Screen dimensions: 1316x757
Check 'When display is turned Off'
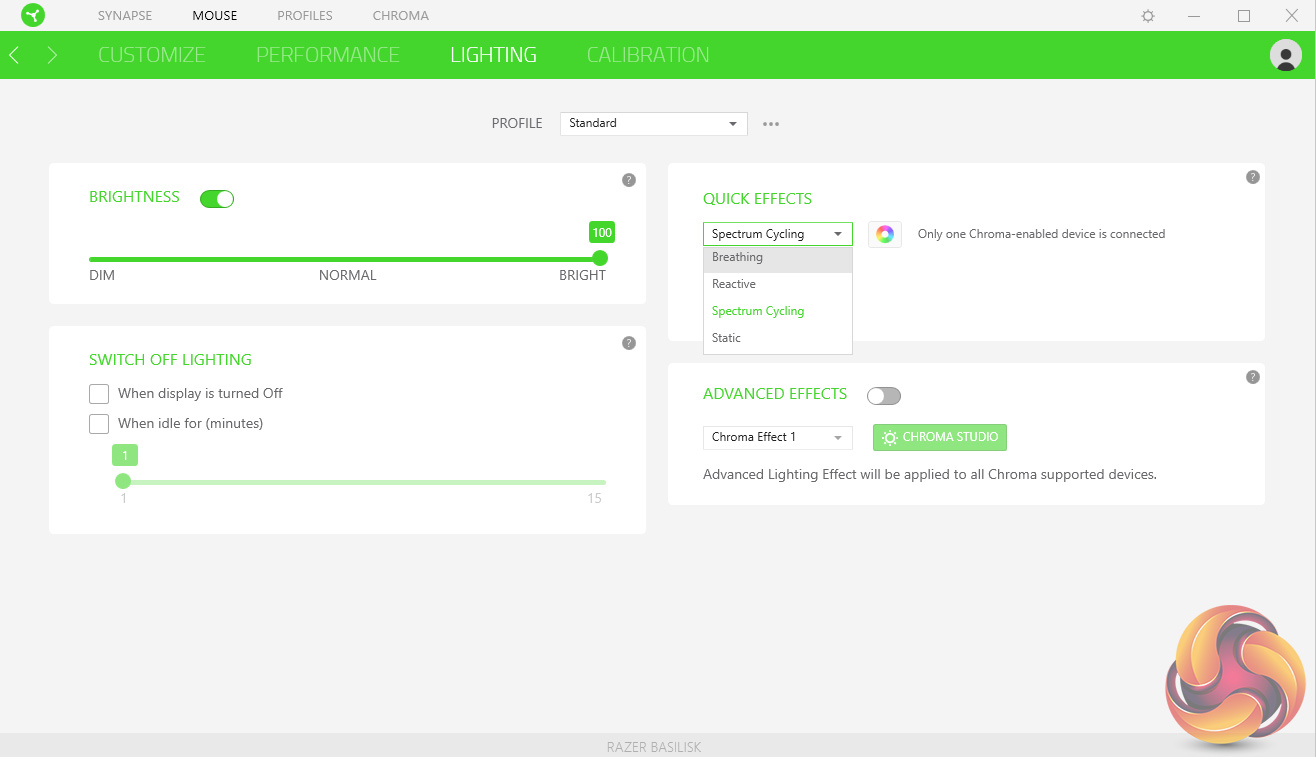coord(99,394)
